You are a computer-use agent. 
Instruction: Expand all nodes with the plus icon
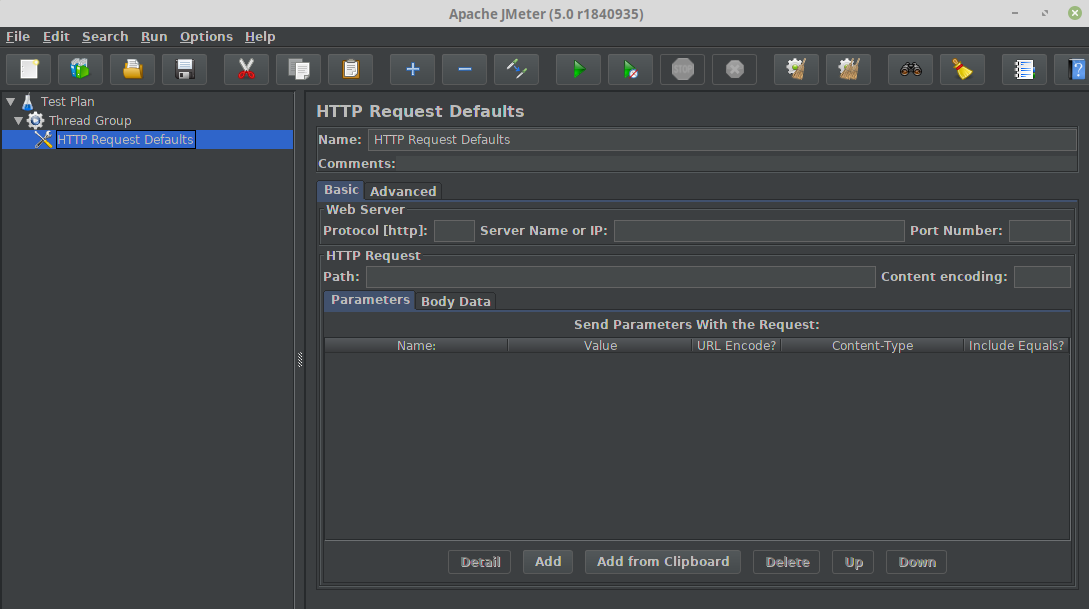tap(413, 69)
